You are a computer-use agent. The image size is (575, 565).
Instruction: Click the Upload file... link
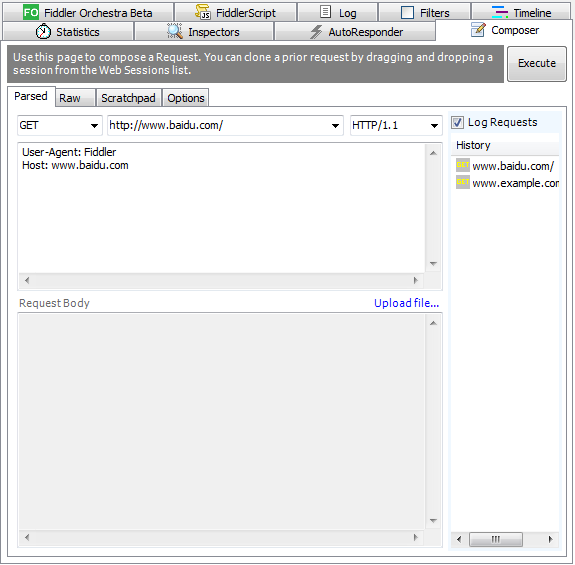tap(406, 303)
